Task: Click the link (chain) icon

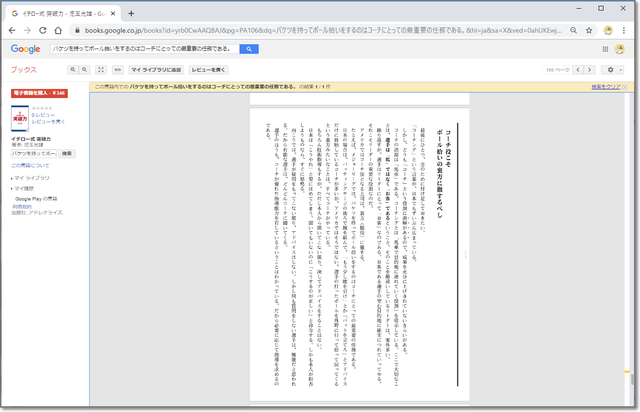Action: 117,70
